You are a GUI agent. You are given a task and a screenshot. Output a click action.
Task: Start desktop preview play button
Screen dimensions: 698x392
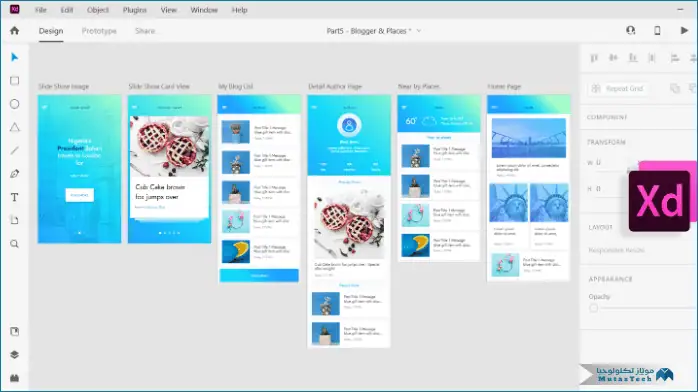click(684, 30)
